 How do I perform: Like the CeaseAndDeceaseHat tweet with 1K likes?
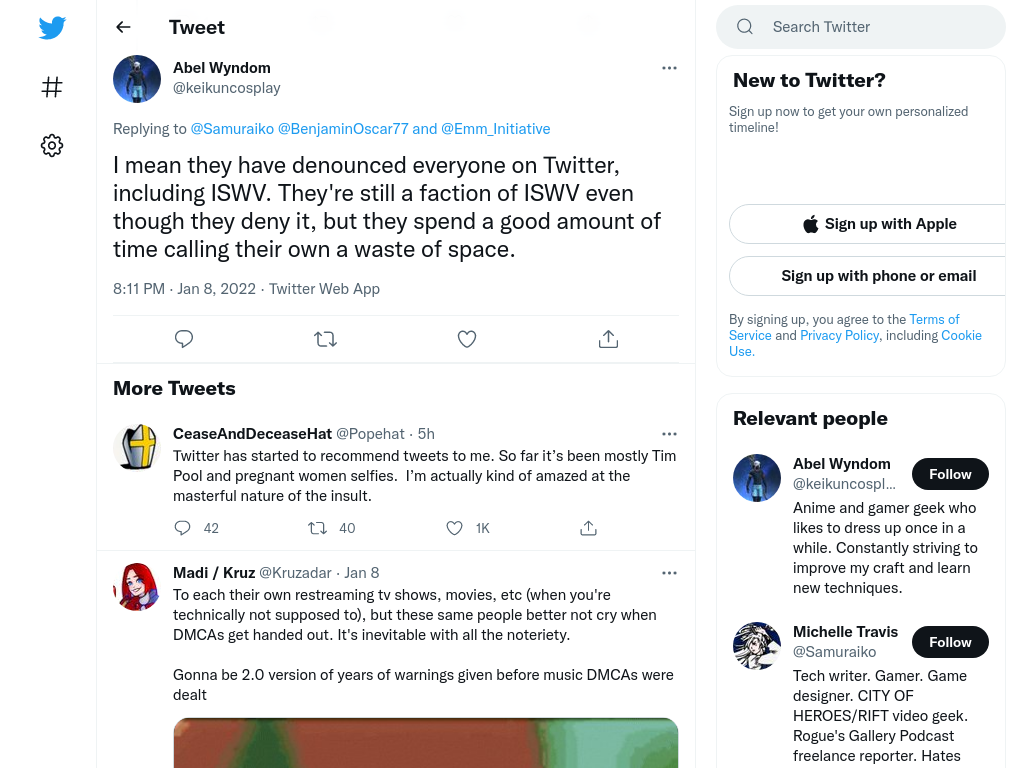455,528
